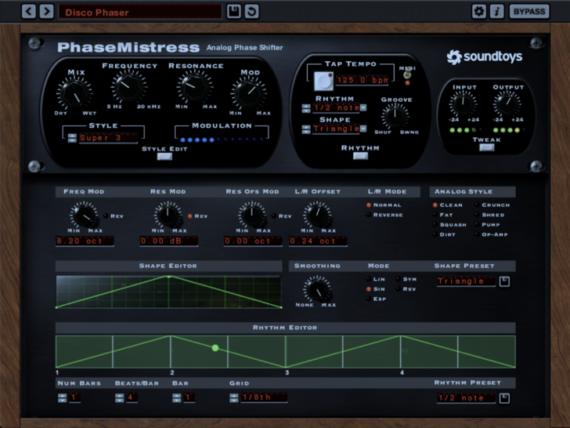The width and height of the screenshot is (570, 428).
Task: Open the 1/2 note Rhythm dropdown arrow
Action: pos(363,108)
